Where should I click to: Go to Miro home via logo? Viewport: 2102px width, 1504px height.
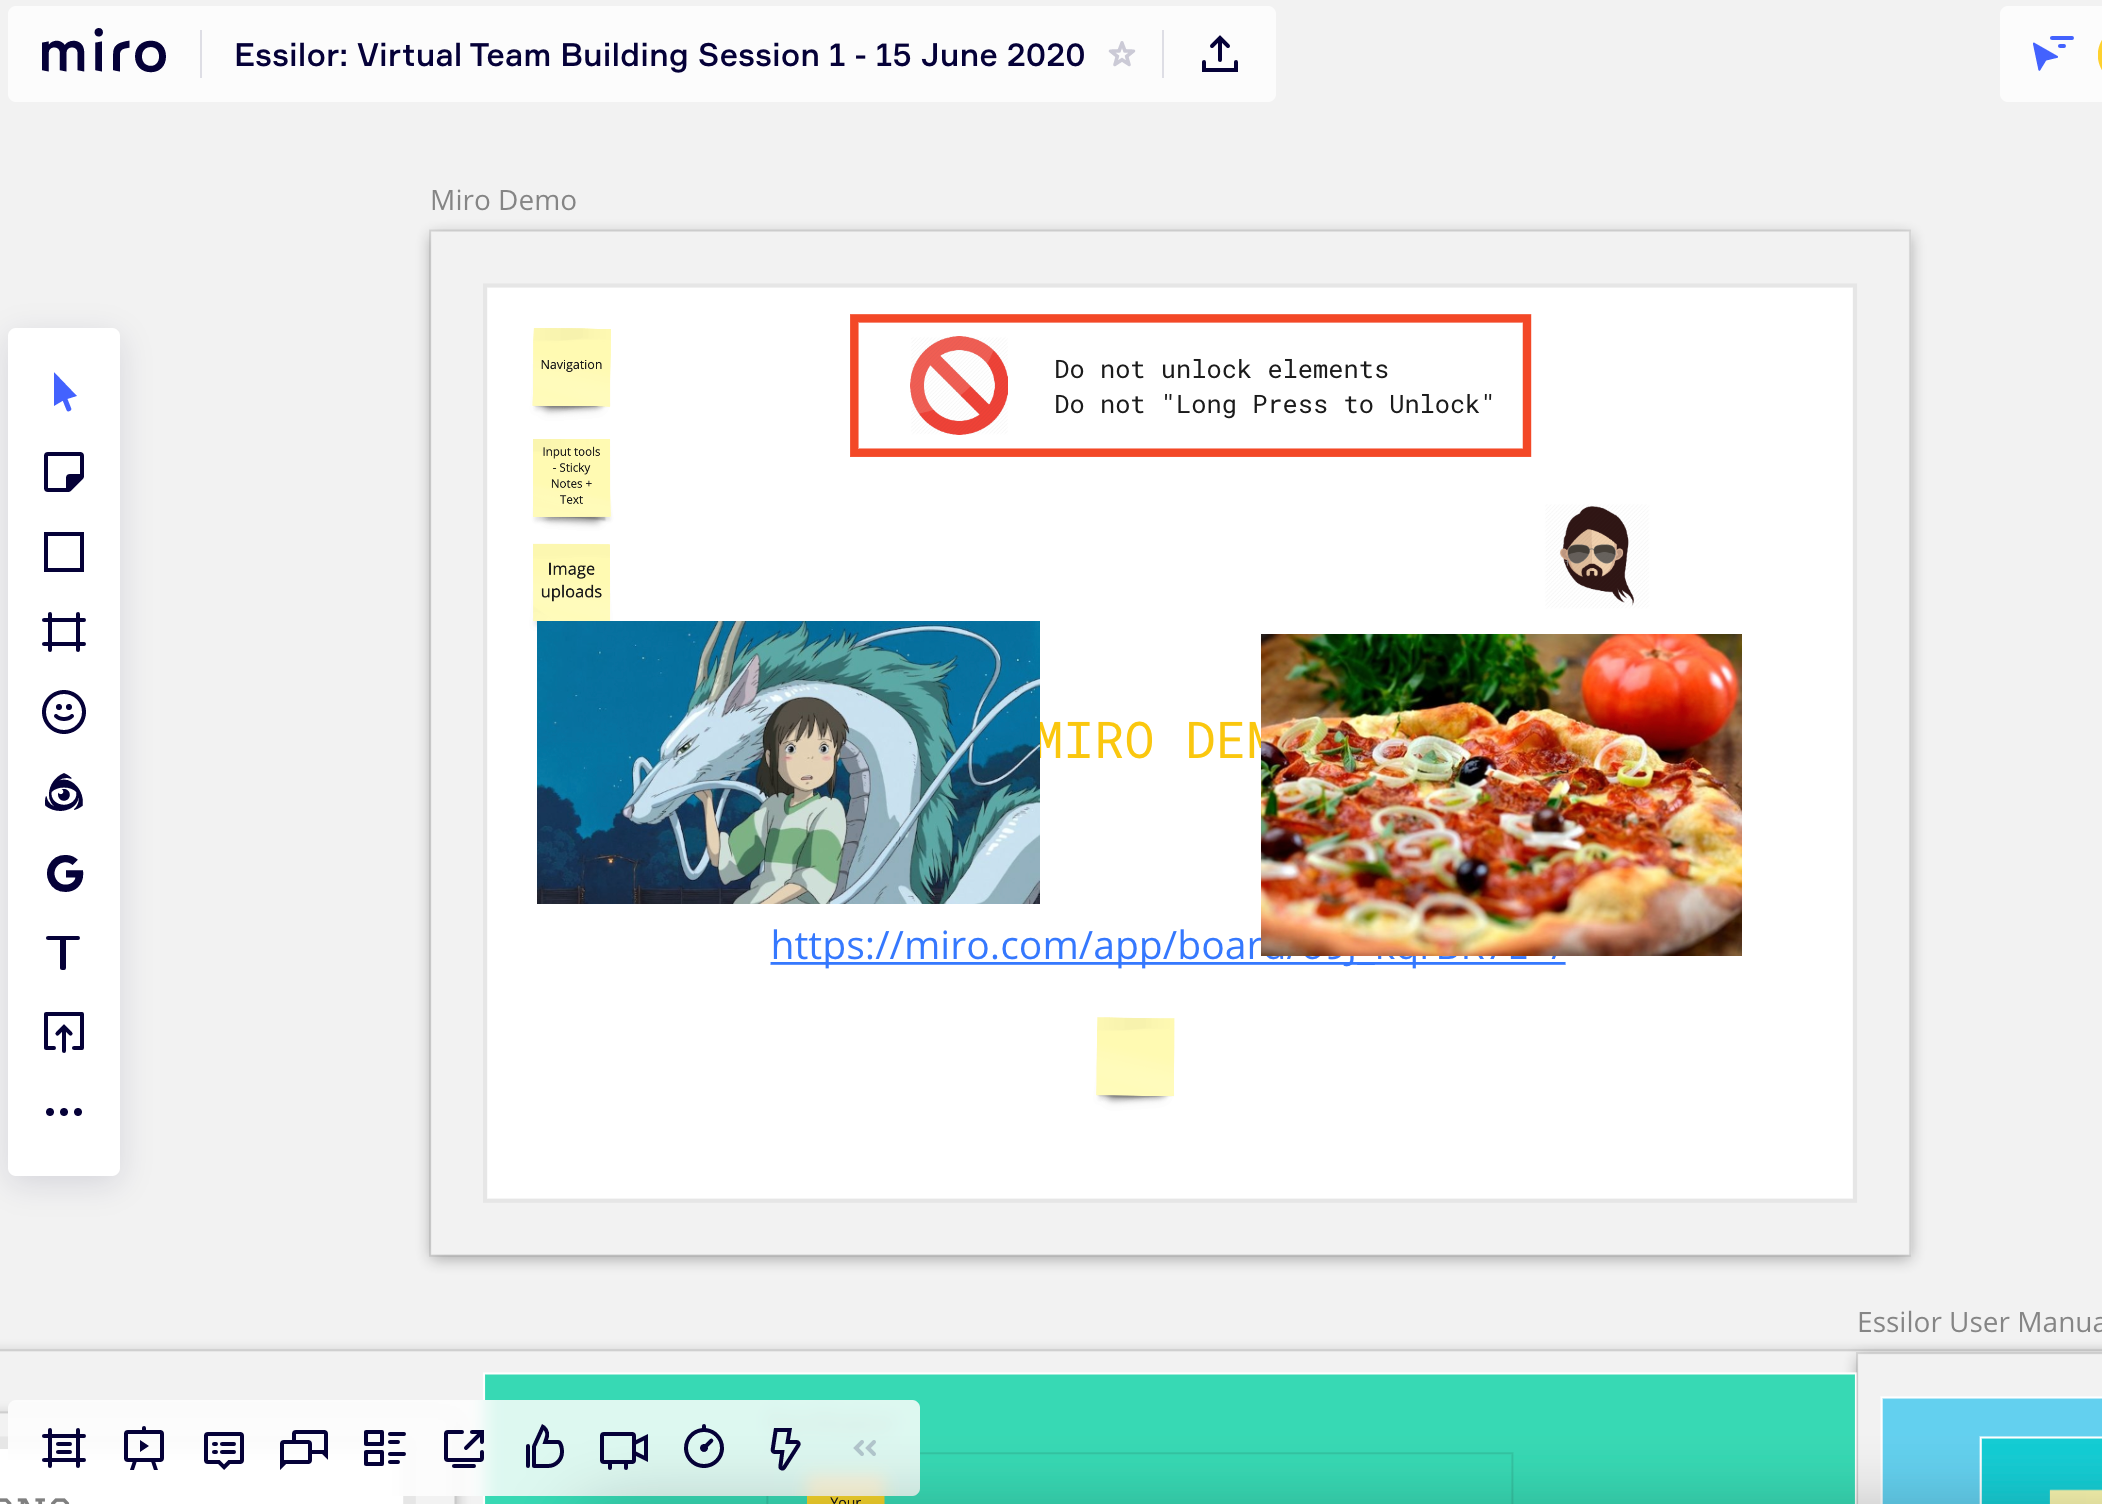[x=104, y=52]
